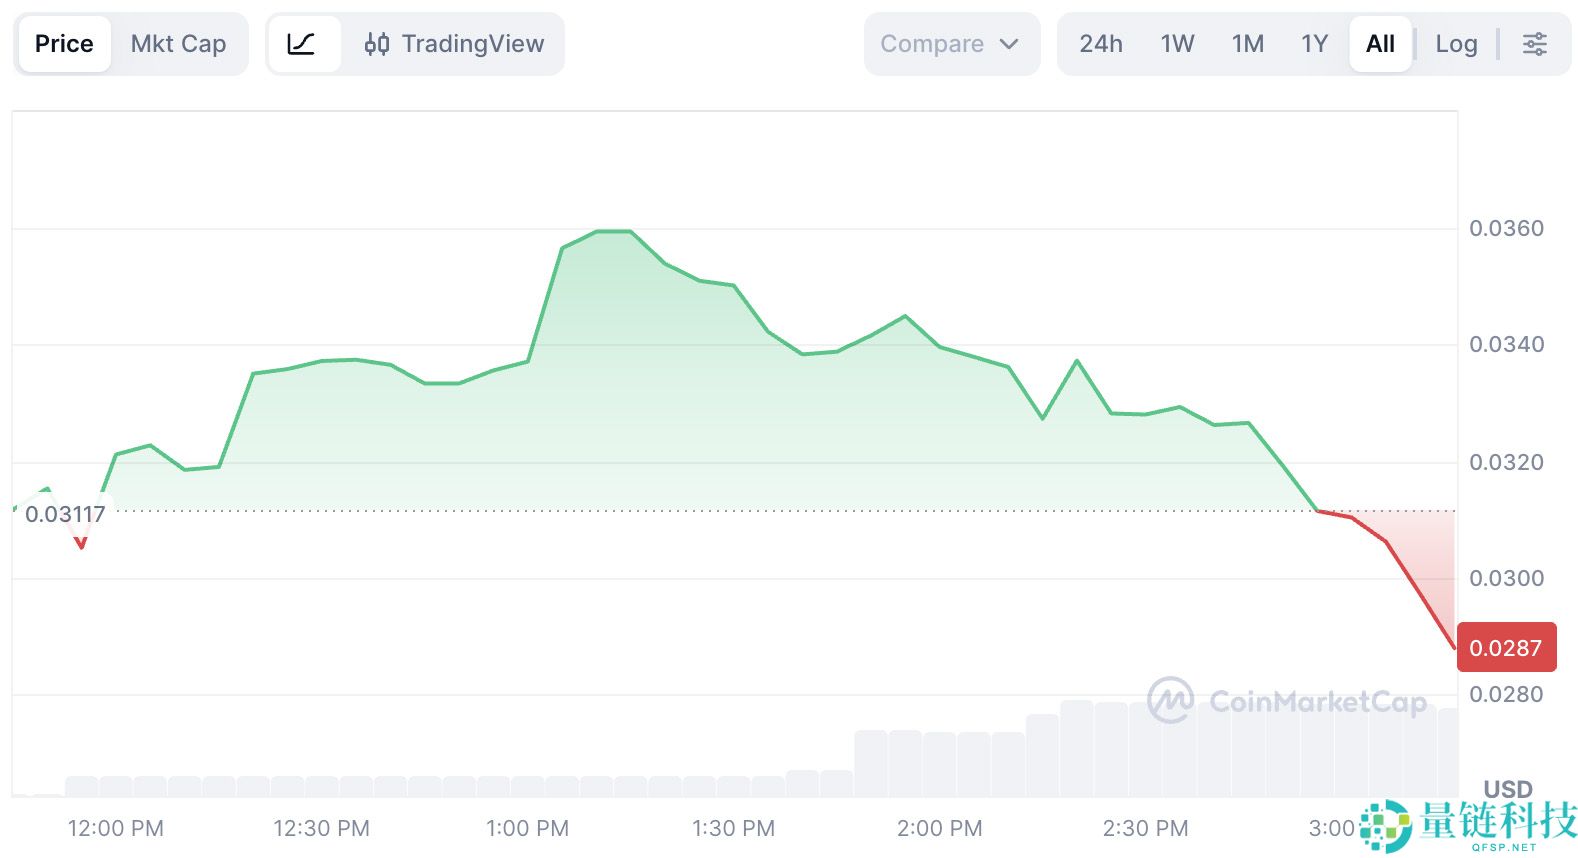The image size is (1578, 858).
Task: Click the red 0.0287 current price label
Action: [1506, 648]
